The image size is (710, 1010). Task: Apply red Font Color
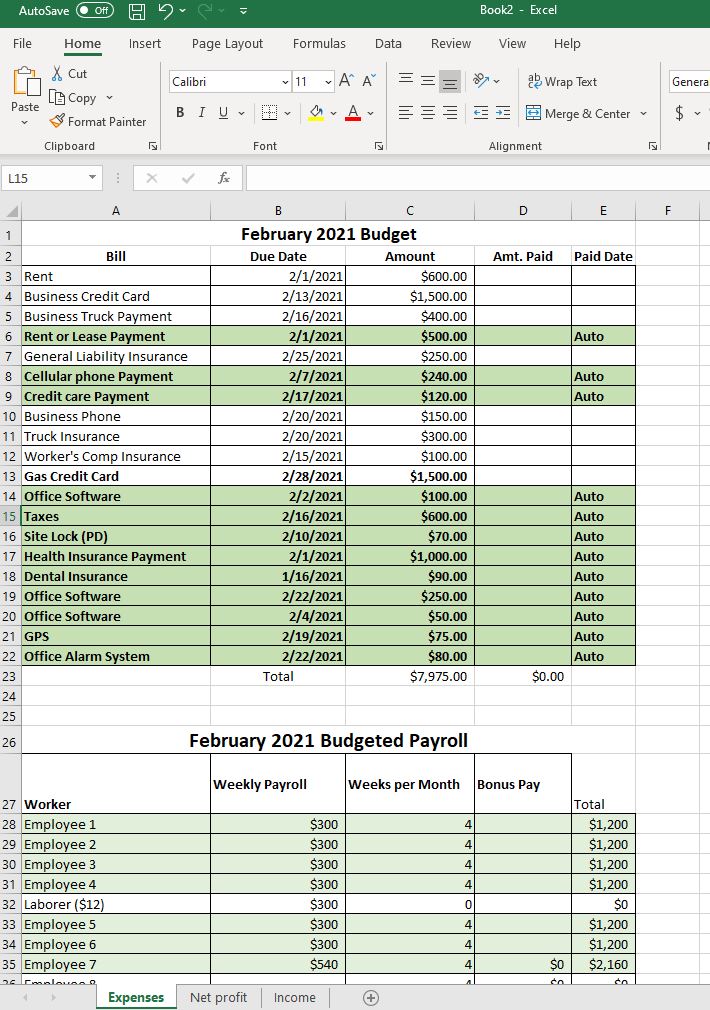tap(353, 113)
